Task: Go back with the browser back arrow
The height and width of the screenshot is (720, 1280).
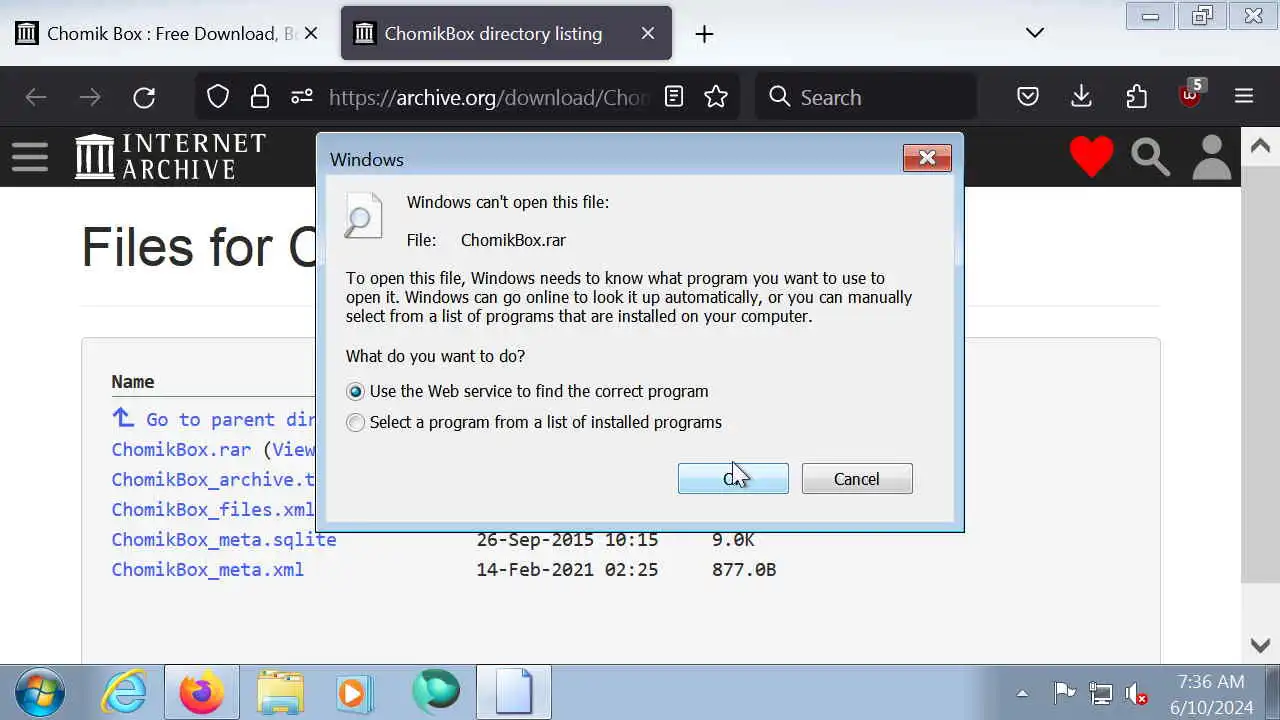Action: pos(36,97)
